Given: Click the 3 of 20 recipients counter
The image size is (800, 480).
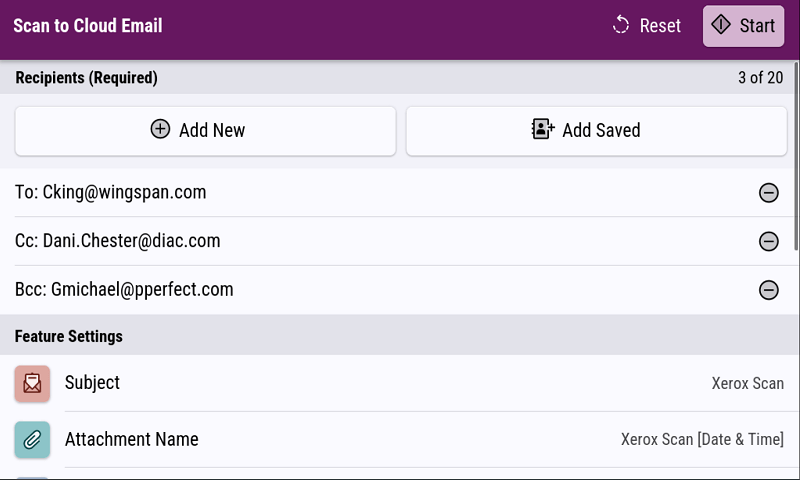Looking at the screenshot, I should coord(760,78).
